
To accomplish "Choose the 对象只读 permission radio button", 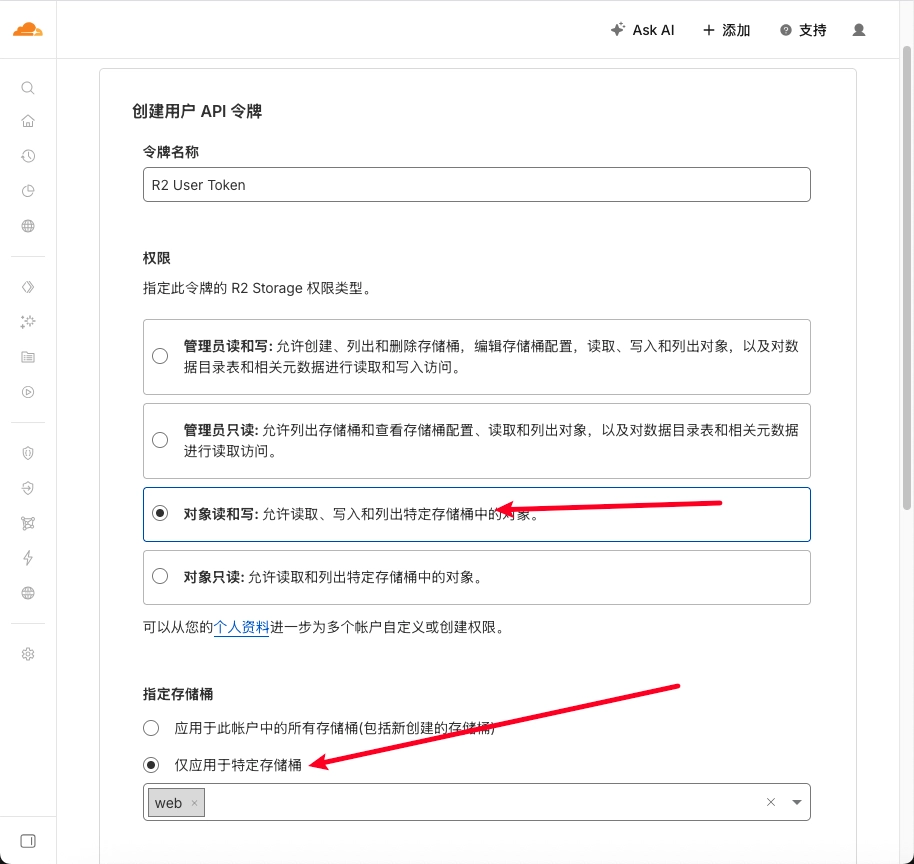I will click(x=160, y=576).
